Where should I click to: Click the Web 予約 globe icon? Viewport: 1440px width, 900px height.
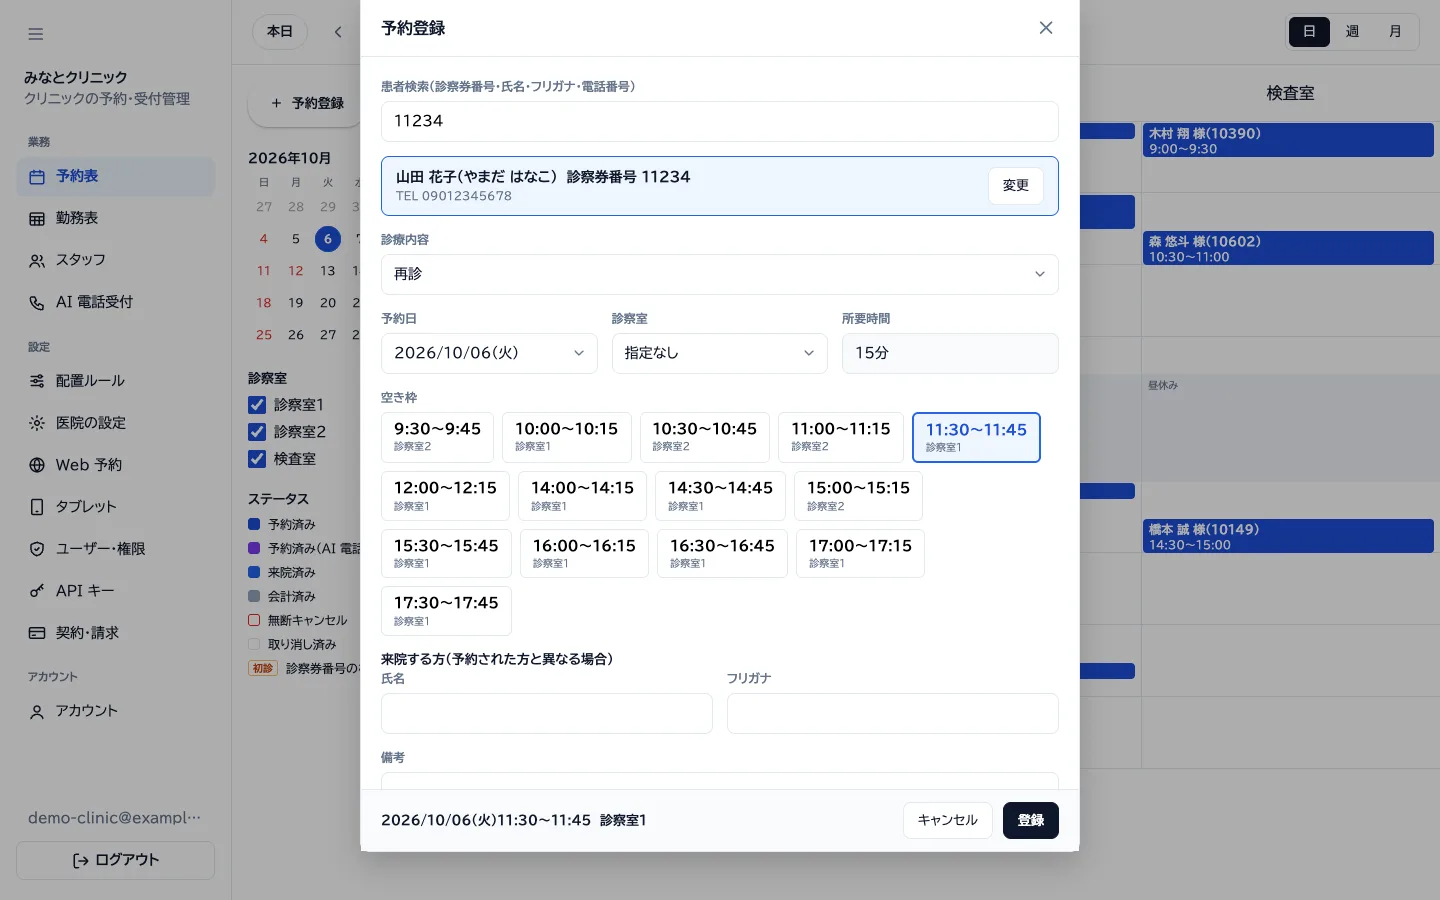tap(37, 465)
